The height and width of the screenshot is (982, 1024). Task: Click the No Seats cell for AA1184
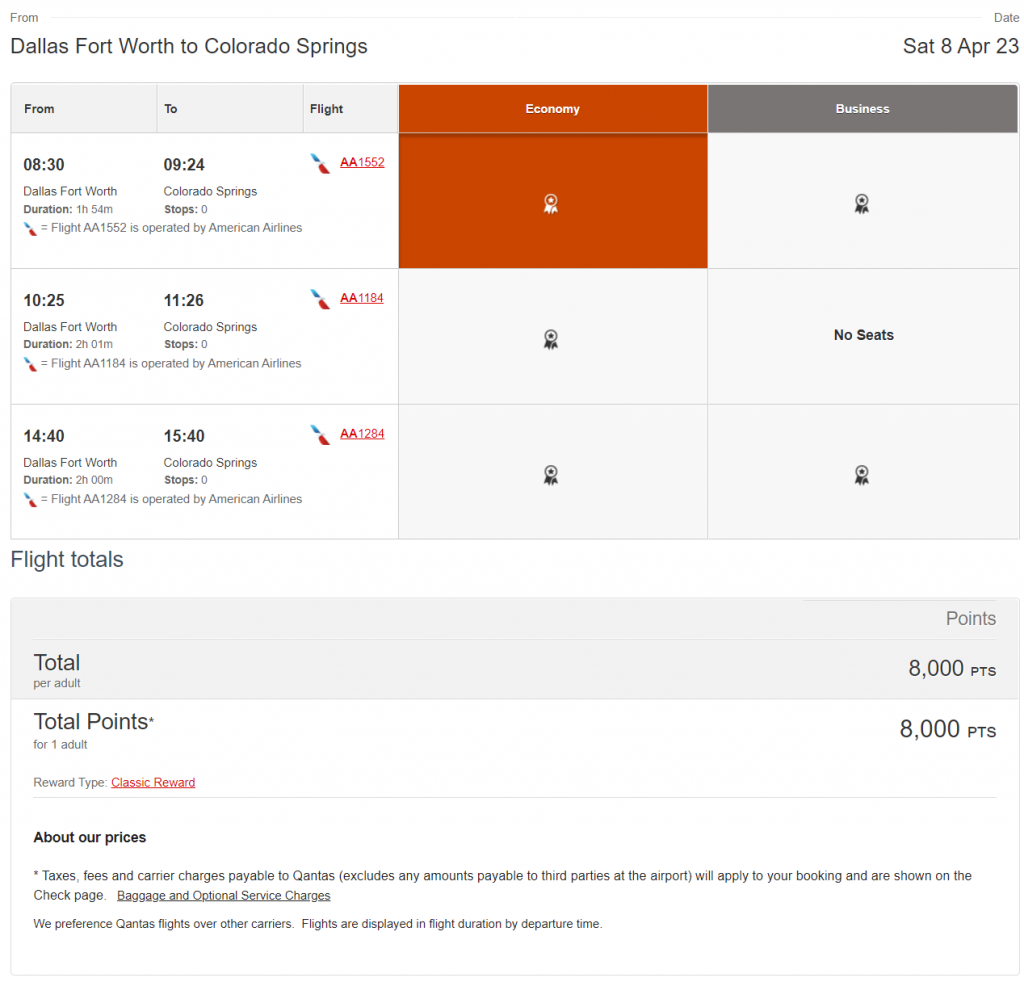[863, 336]
